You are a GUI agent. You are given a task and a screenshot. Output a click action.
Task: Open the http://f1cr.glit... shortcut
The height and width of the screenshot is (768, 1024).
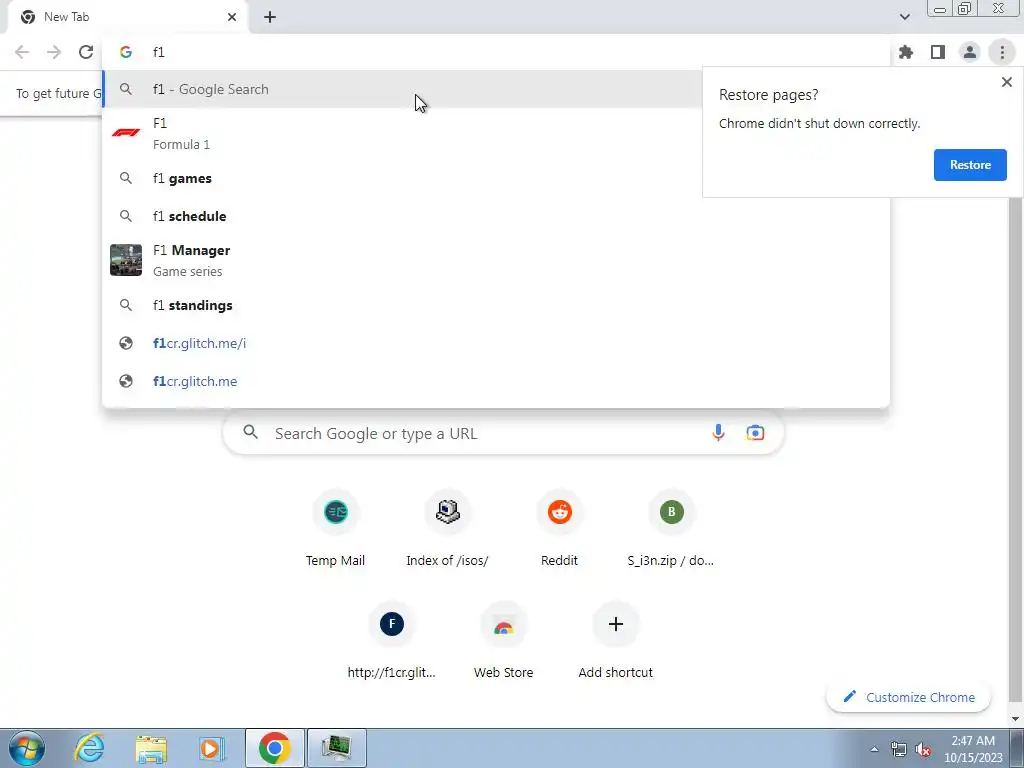[x=391, y=641]
